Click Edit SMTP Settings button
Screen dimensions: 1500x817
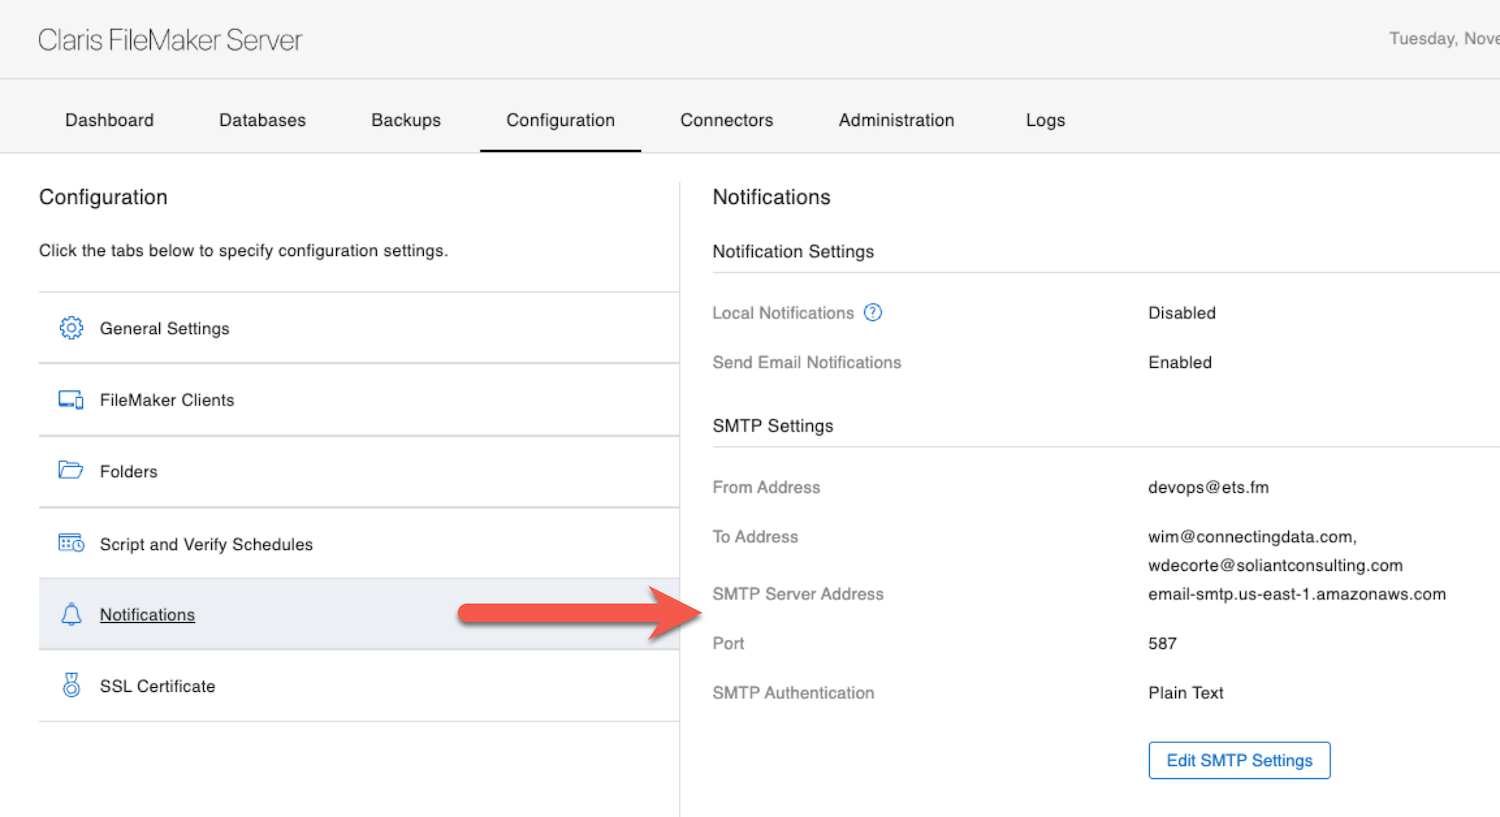1240,760
